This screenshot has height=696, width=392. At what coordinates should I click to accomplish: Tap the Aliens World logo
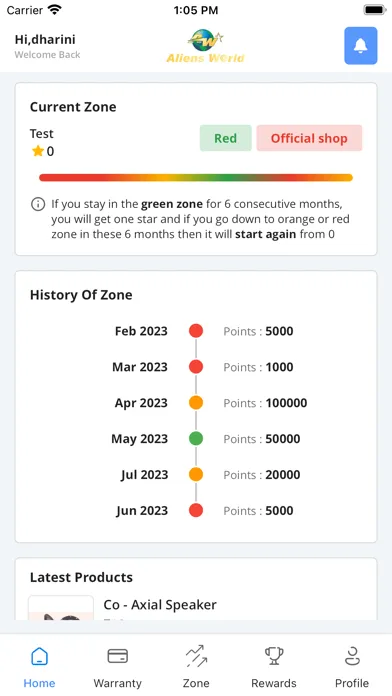(x=205, y=46)
